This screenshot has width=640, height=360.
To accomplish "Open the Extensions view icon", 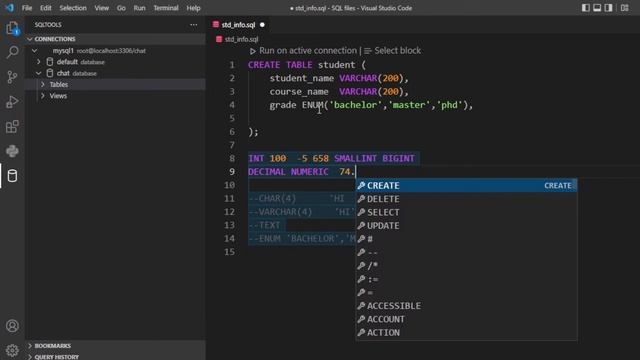I will point(12,127).
